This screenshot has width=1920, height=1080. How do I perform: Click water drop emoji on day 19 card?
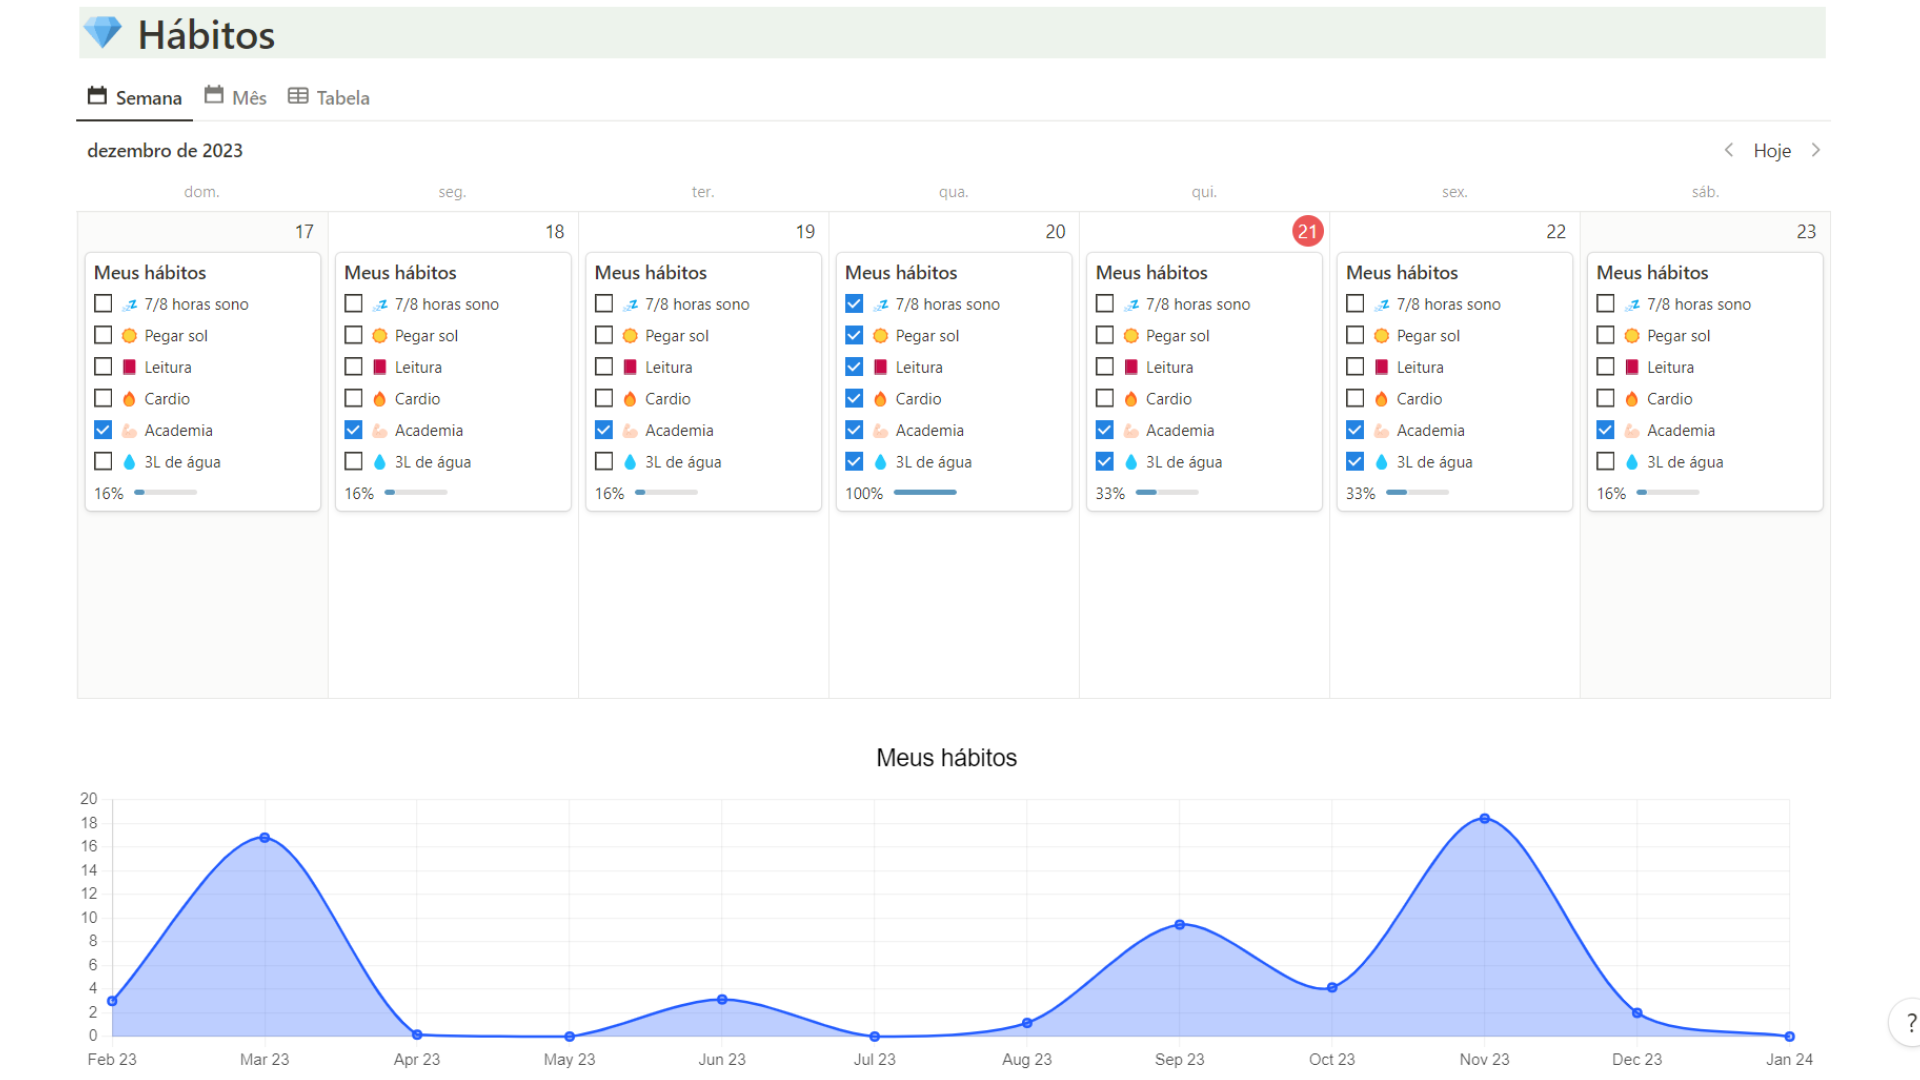(x=630, y=462)
